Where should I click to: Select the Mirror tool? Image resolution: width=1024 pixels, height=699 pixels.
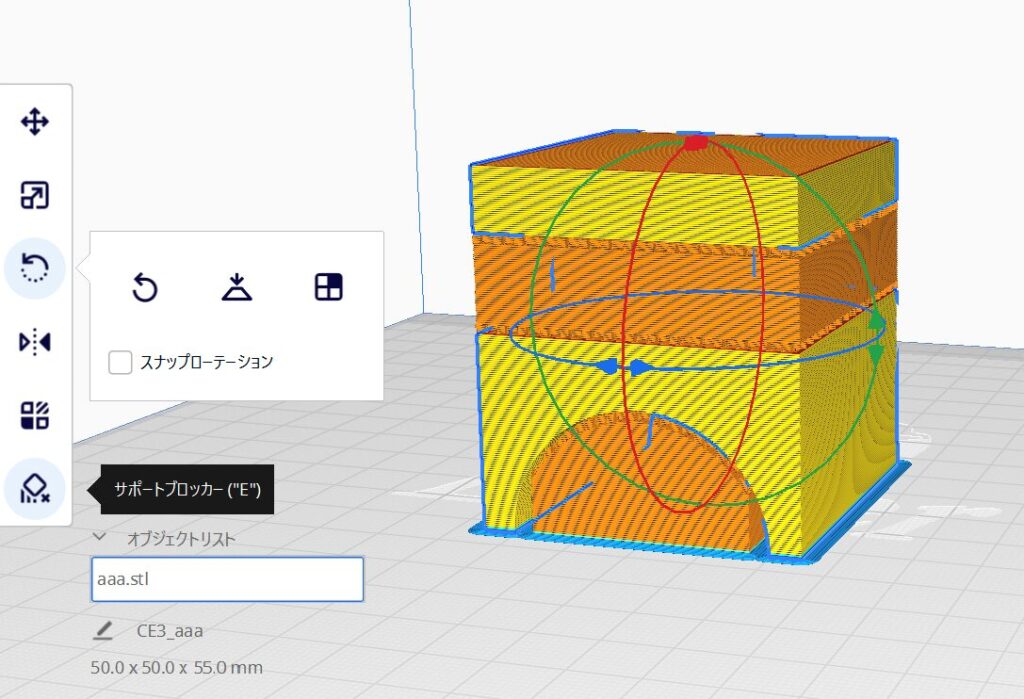point(35,342)
